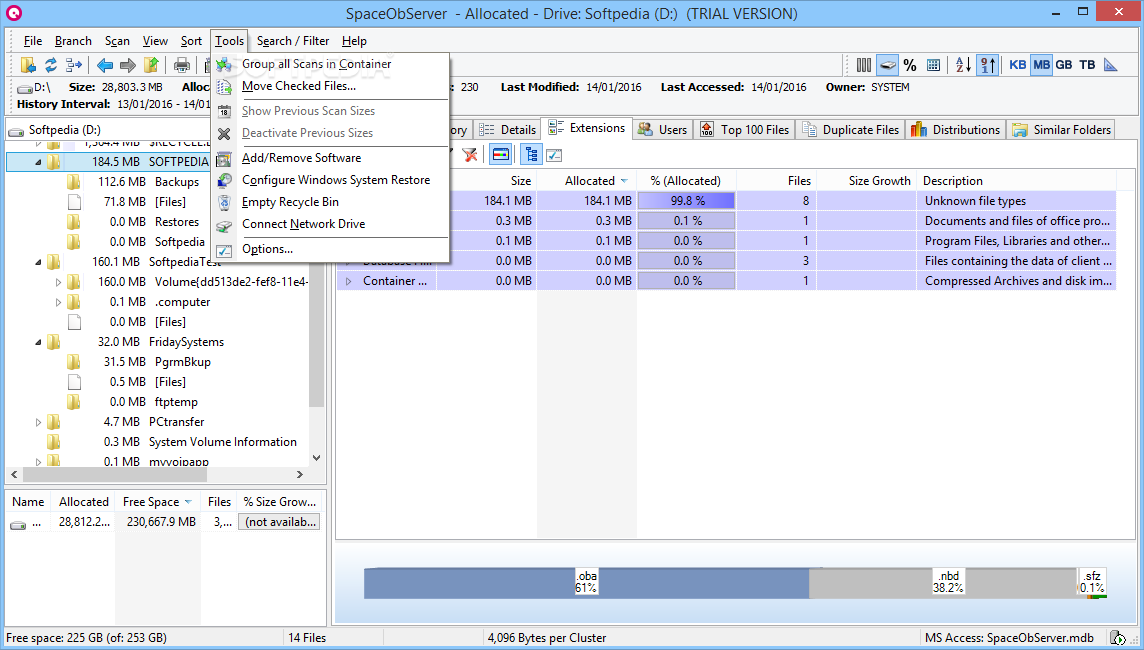
Task: Open the Details tab
Action: (x=508, y=130)
